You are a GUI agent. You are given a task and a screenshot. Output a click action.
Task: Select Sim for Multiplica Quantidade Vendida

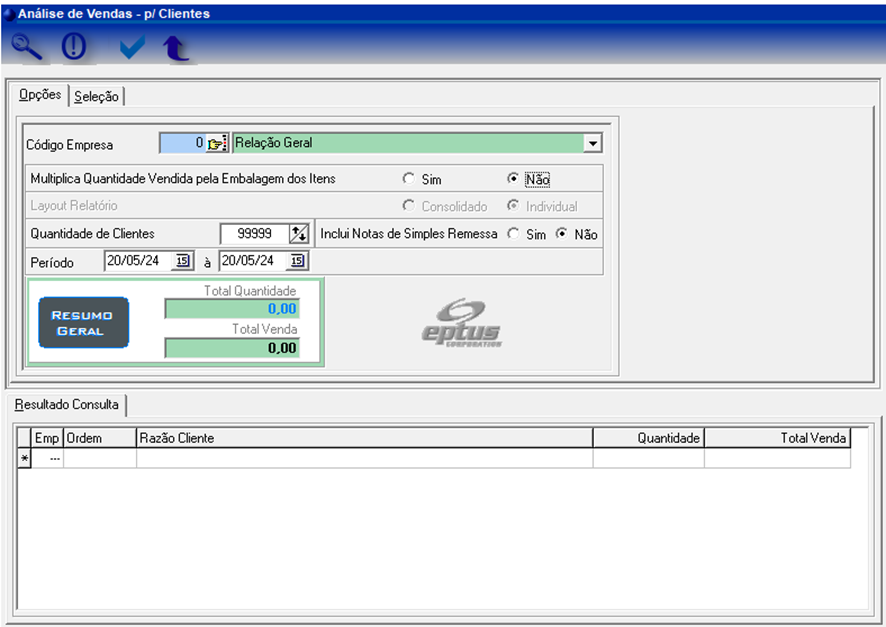(408, 179)
